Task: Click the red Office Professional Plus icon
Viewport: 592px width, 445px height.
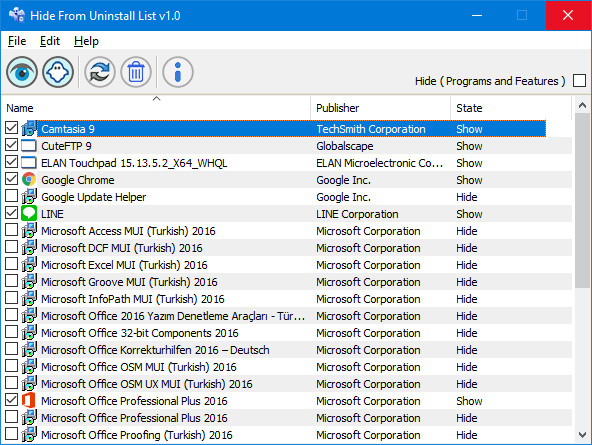Action: tap(29, 400)
